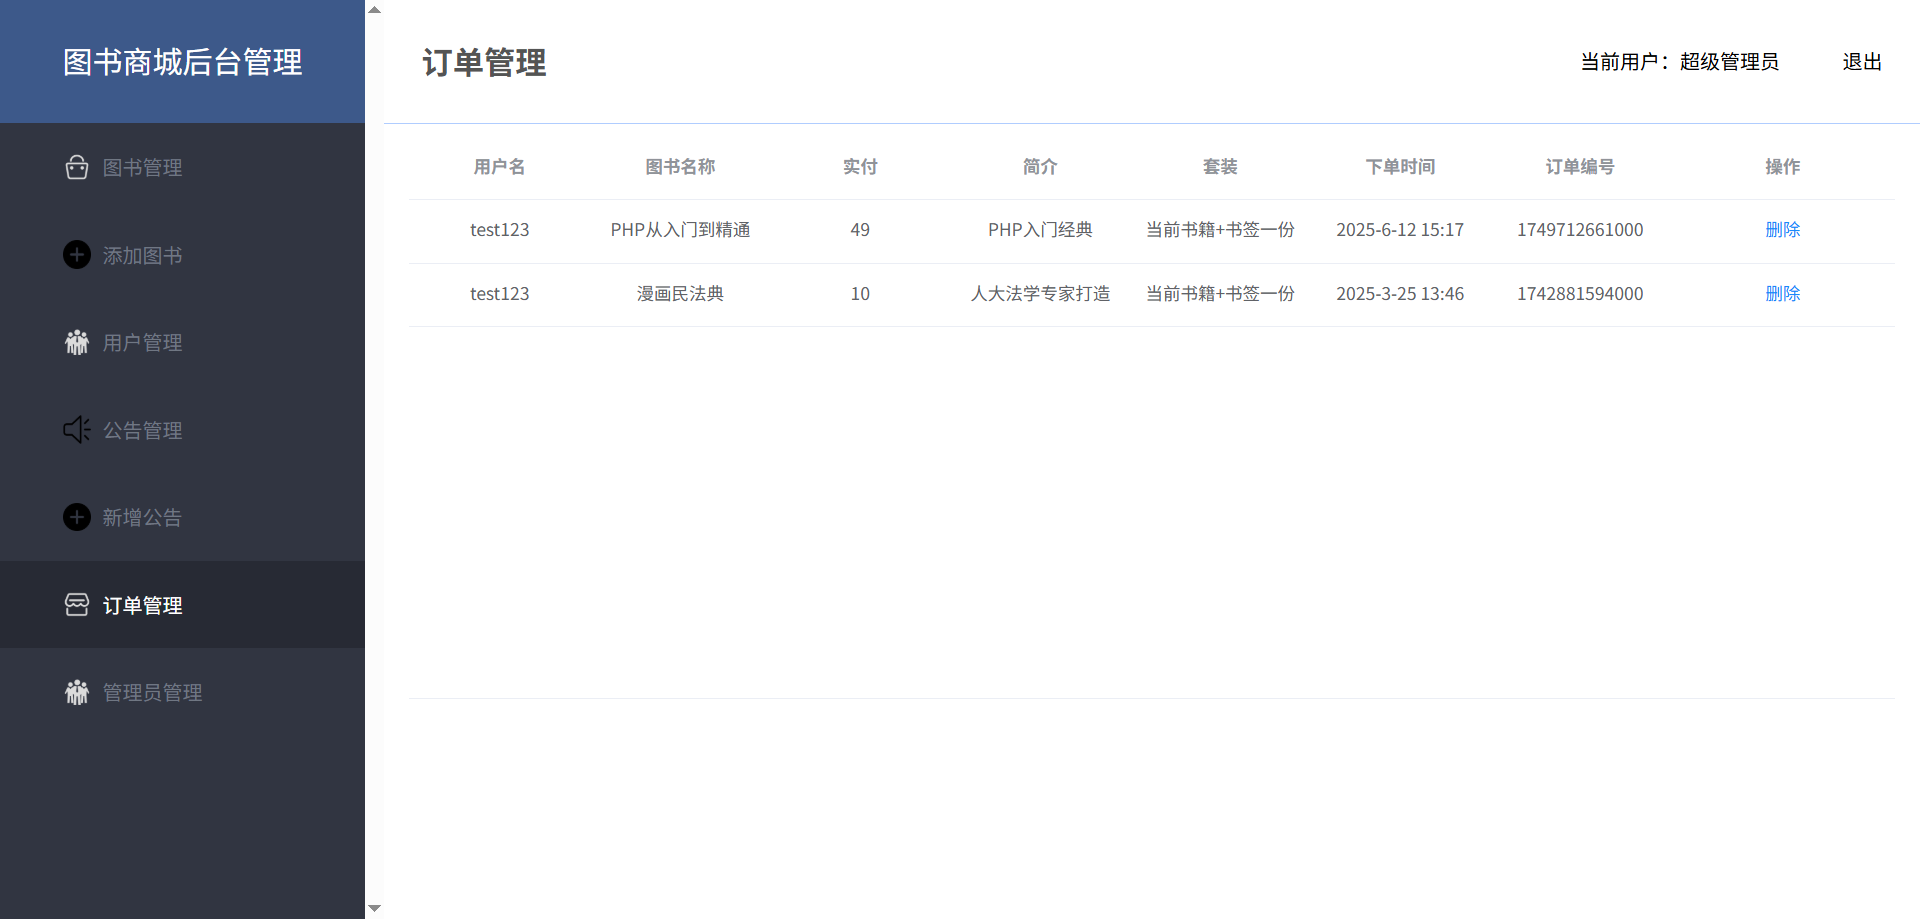1920x919 pixels.
Task: Click the 图书商城后台管理 title
Action: click(182, 62)
